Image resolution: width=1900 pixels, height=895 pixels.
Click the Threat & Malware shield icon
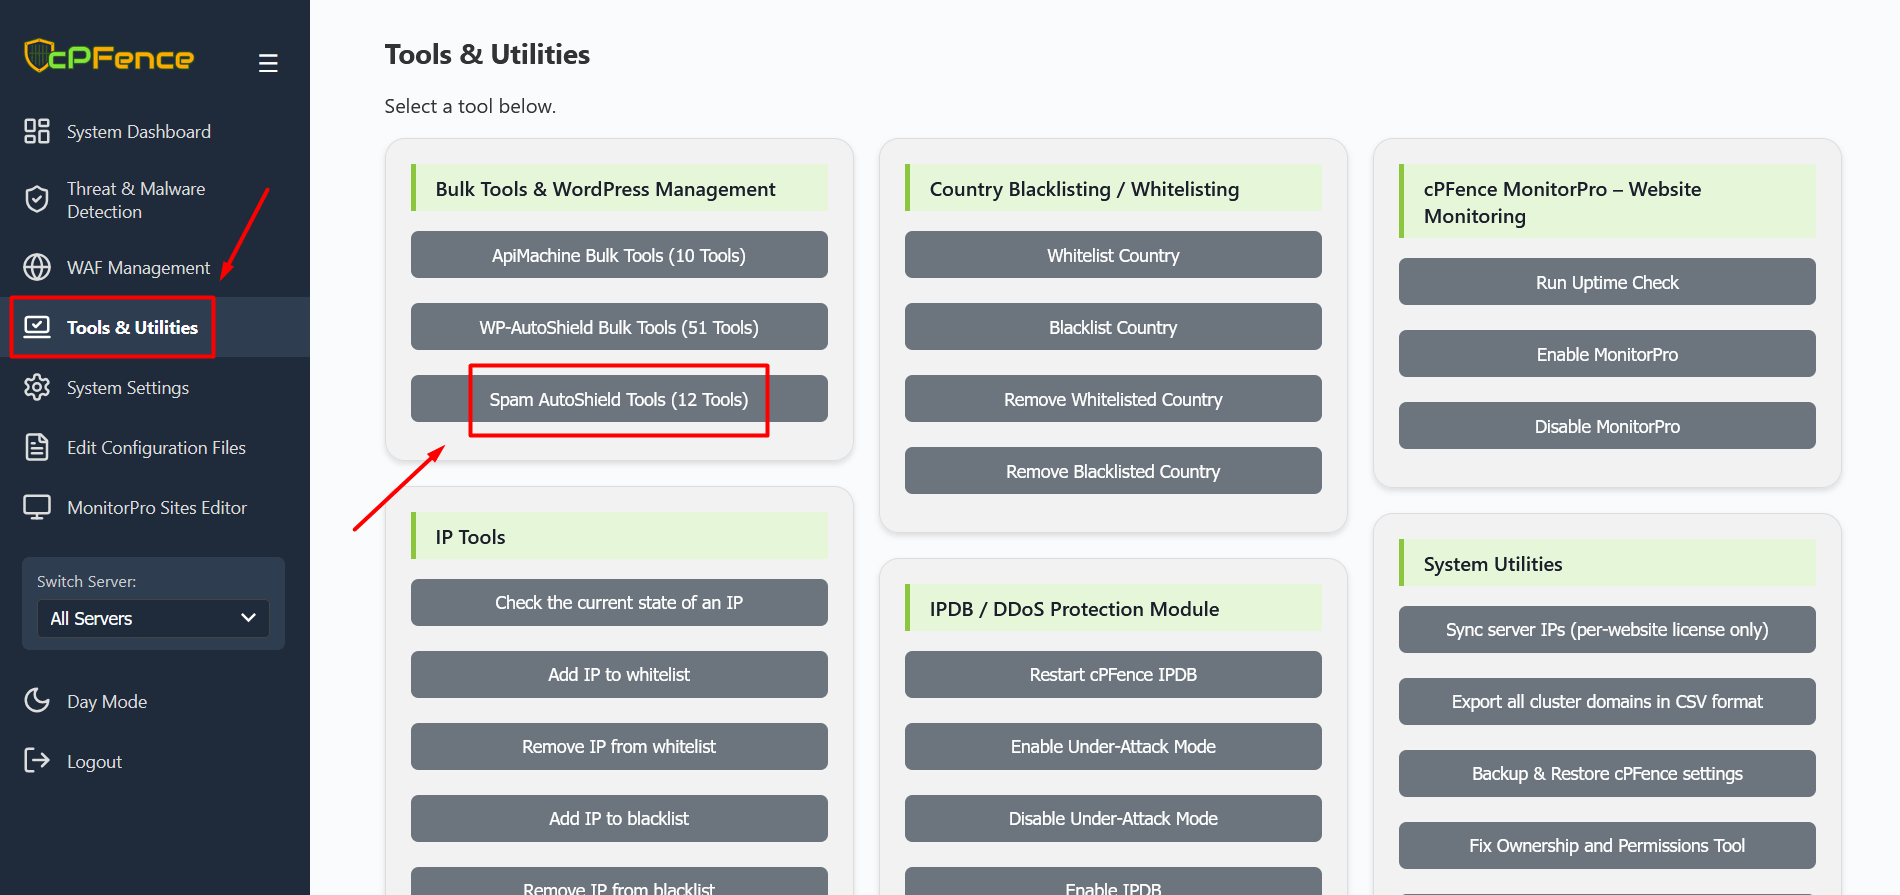(37, 200)
